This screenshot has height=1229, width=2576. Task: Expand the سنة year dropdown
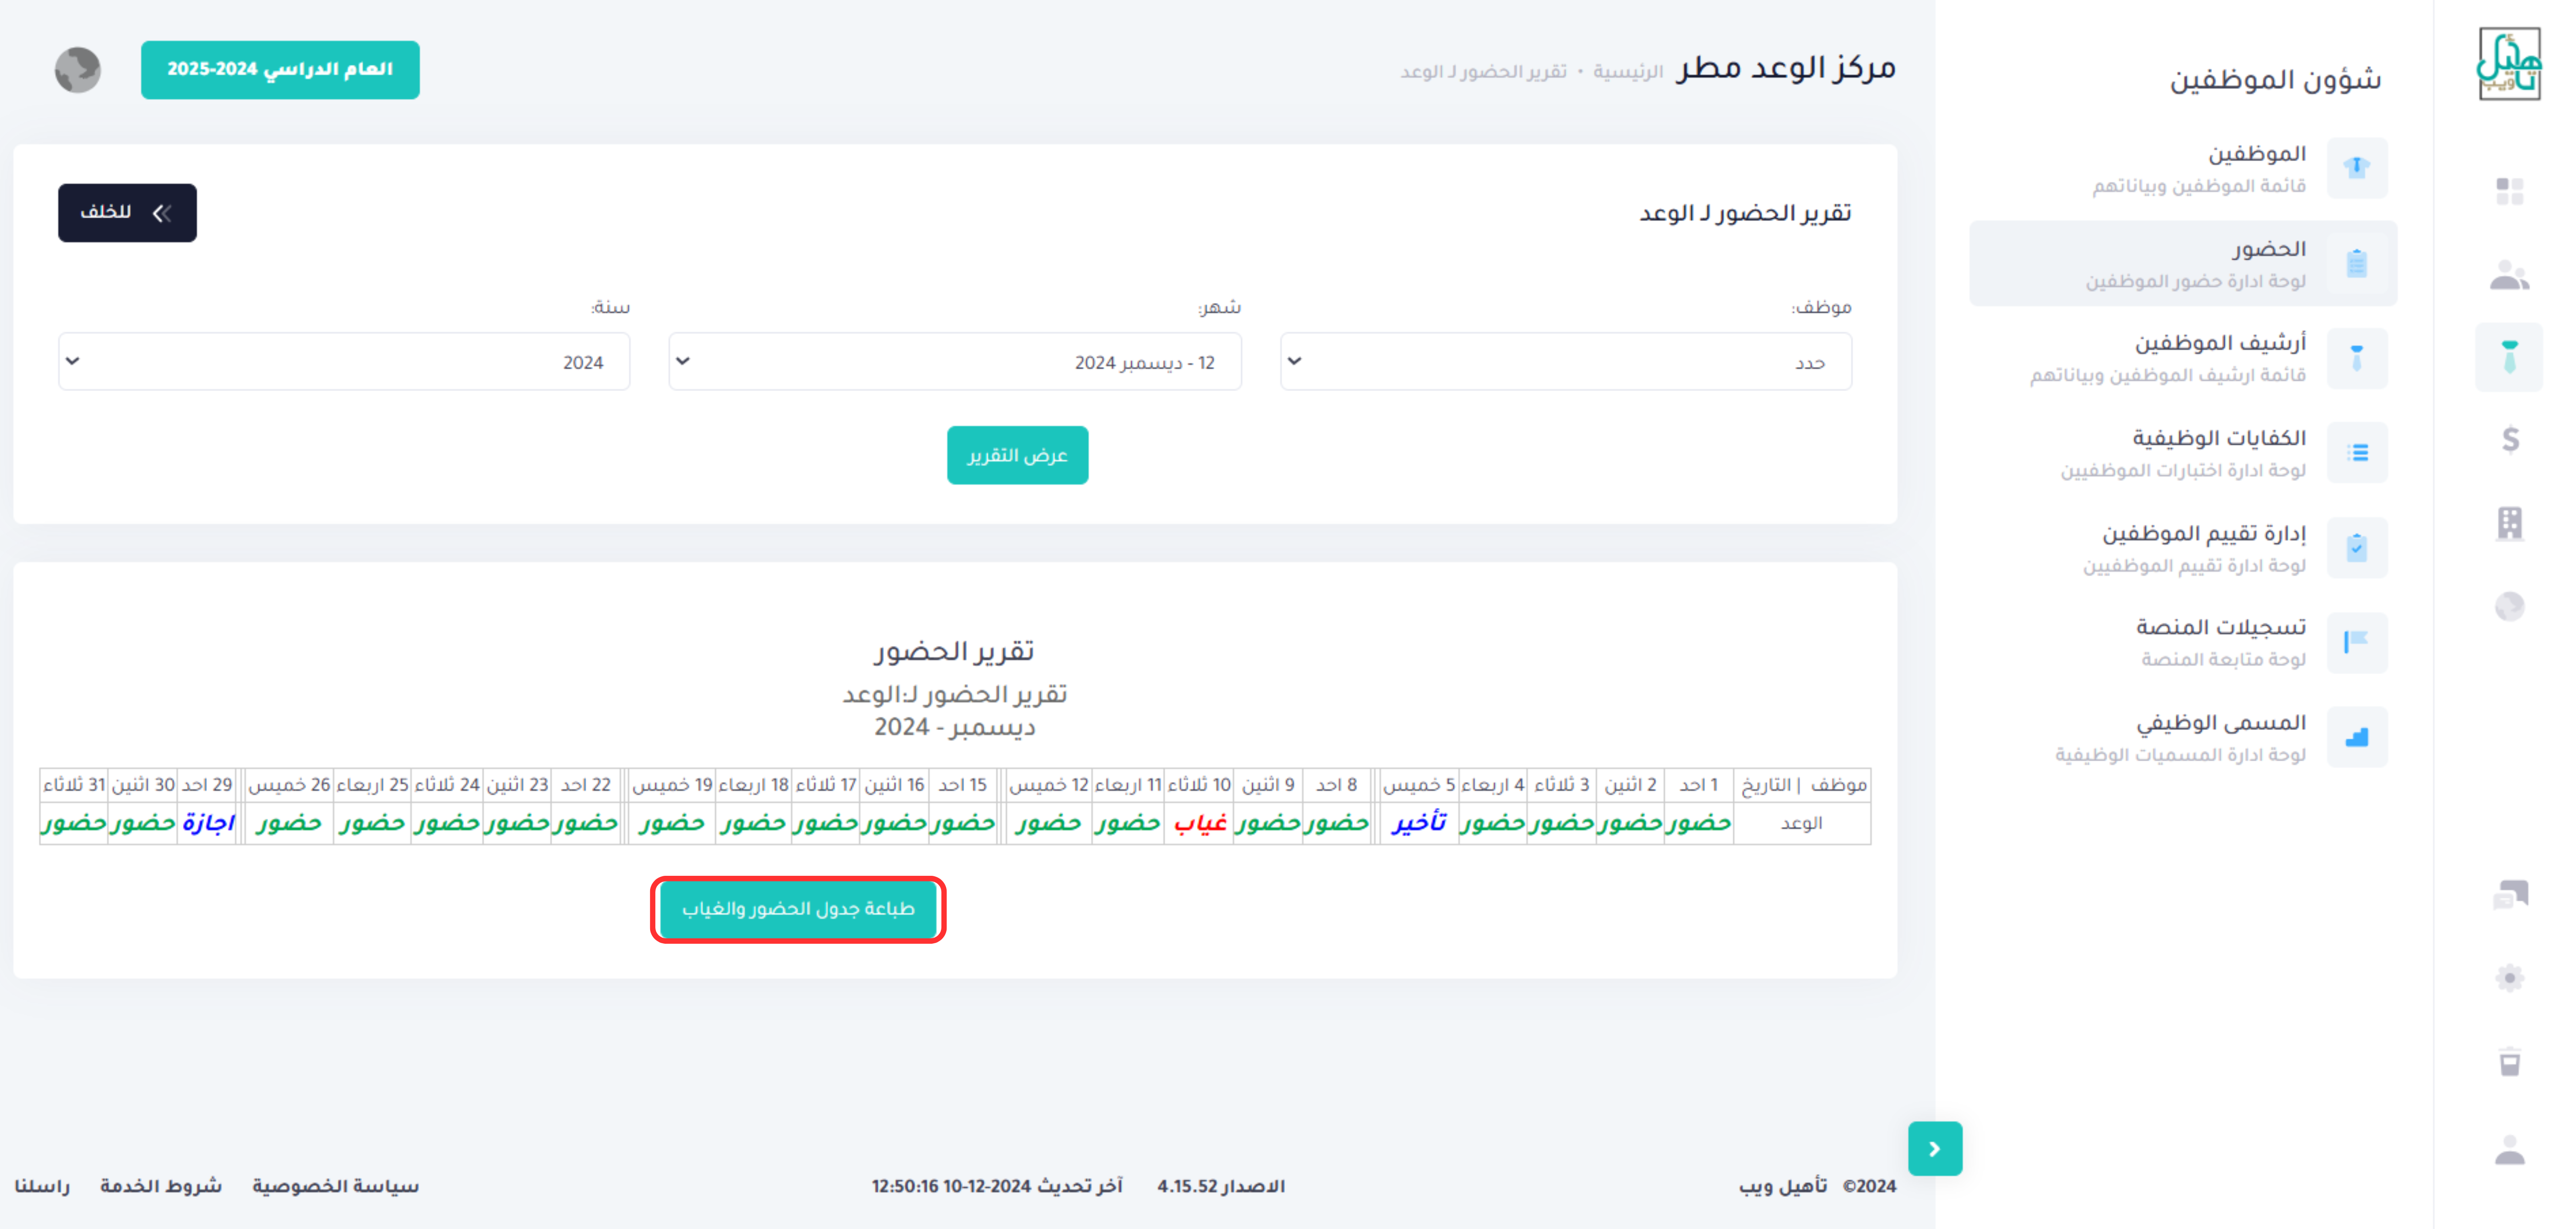point(344,361)
